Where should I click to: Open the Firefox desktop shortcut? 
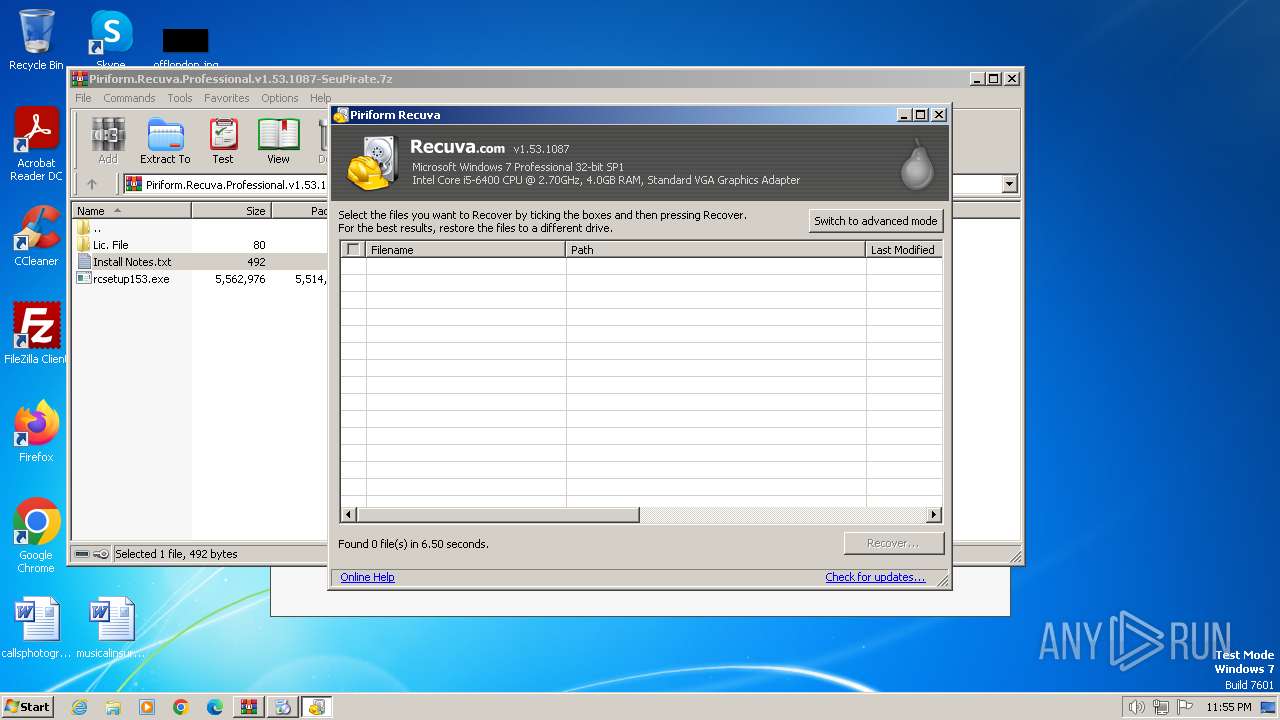36,432
